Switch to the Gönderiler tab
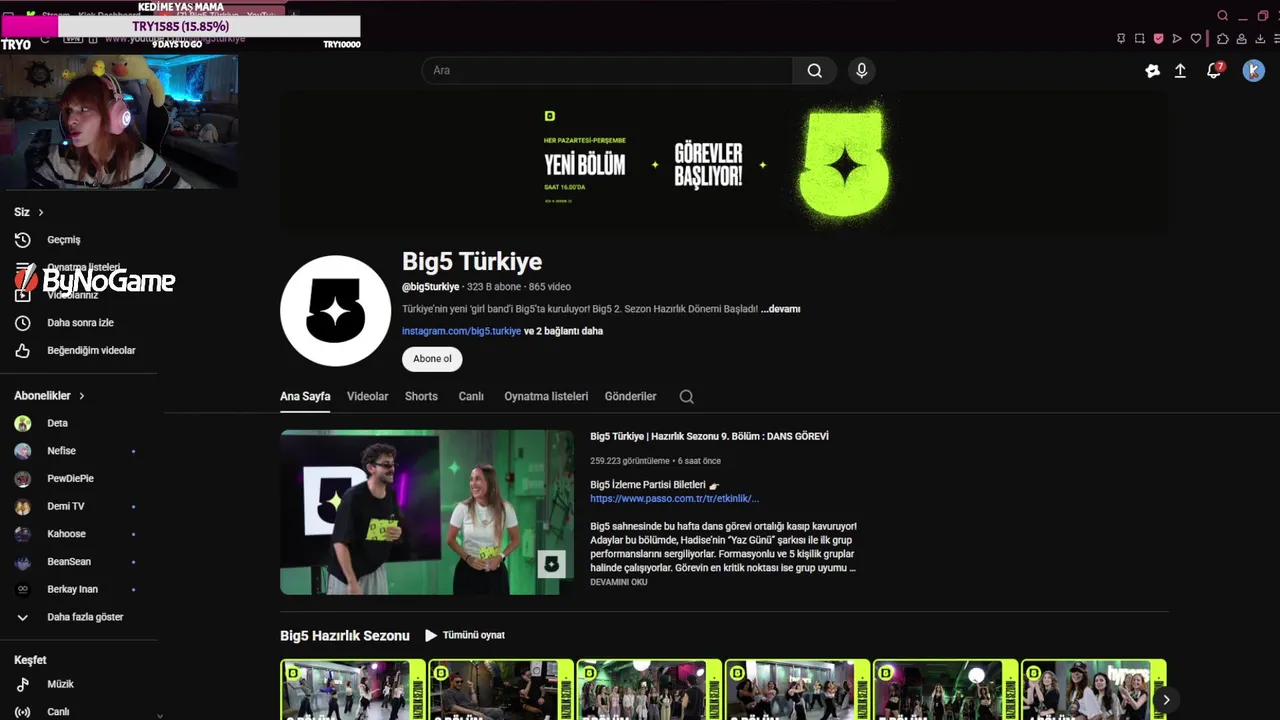Image resolution: width=1280 pixels, height=720 pixels. [x=630, y=397]
